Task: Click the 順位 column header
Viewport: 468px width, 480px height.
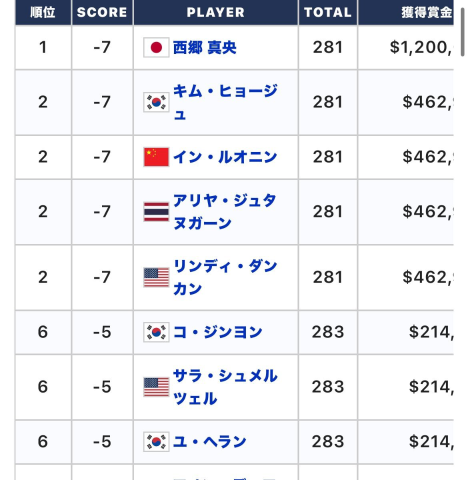Action: coord(43,12)
